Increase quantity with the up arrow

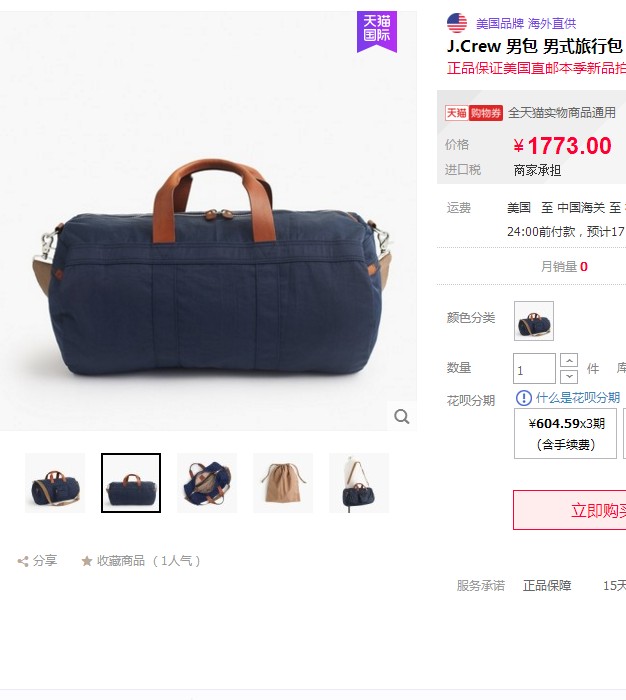[x=569, y=360]
